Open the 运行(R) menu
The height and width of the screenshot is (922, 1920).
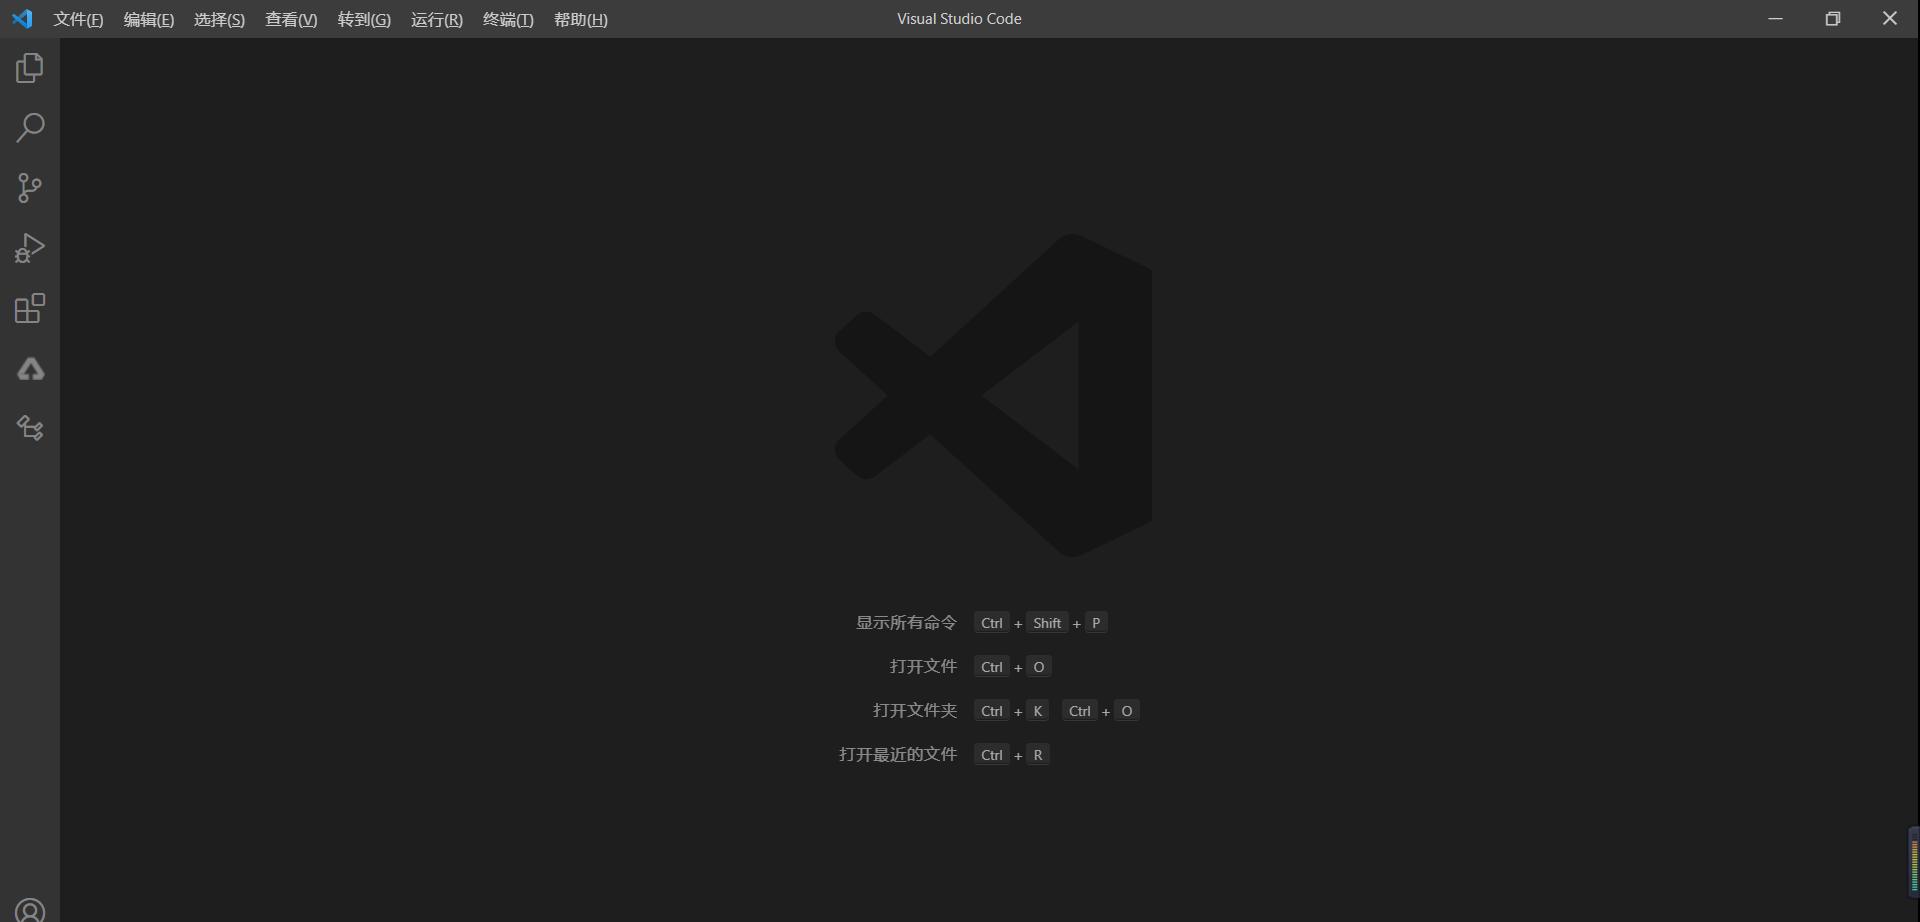click(436, 20)
